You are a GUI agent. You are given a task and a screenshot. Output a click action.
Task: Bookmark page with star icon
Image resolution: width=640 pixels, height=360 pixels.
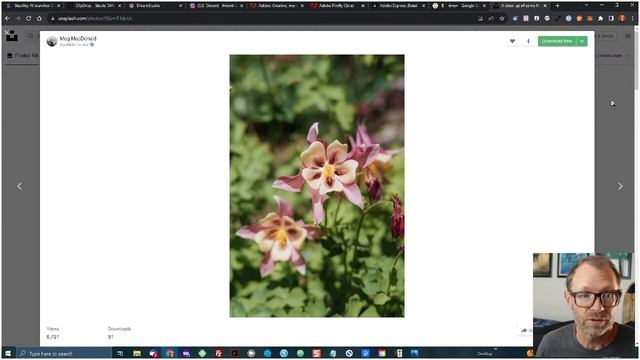[502, 18]
